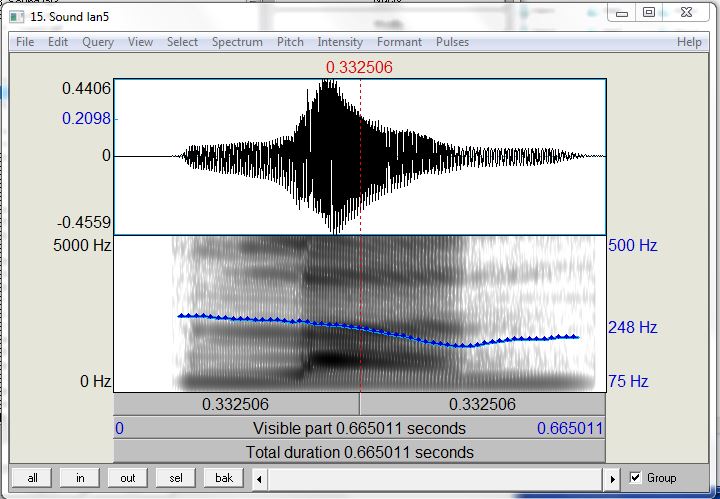
Task: Click the 500 Hz pitch ceiling label
Action: (633, 246)
